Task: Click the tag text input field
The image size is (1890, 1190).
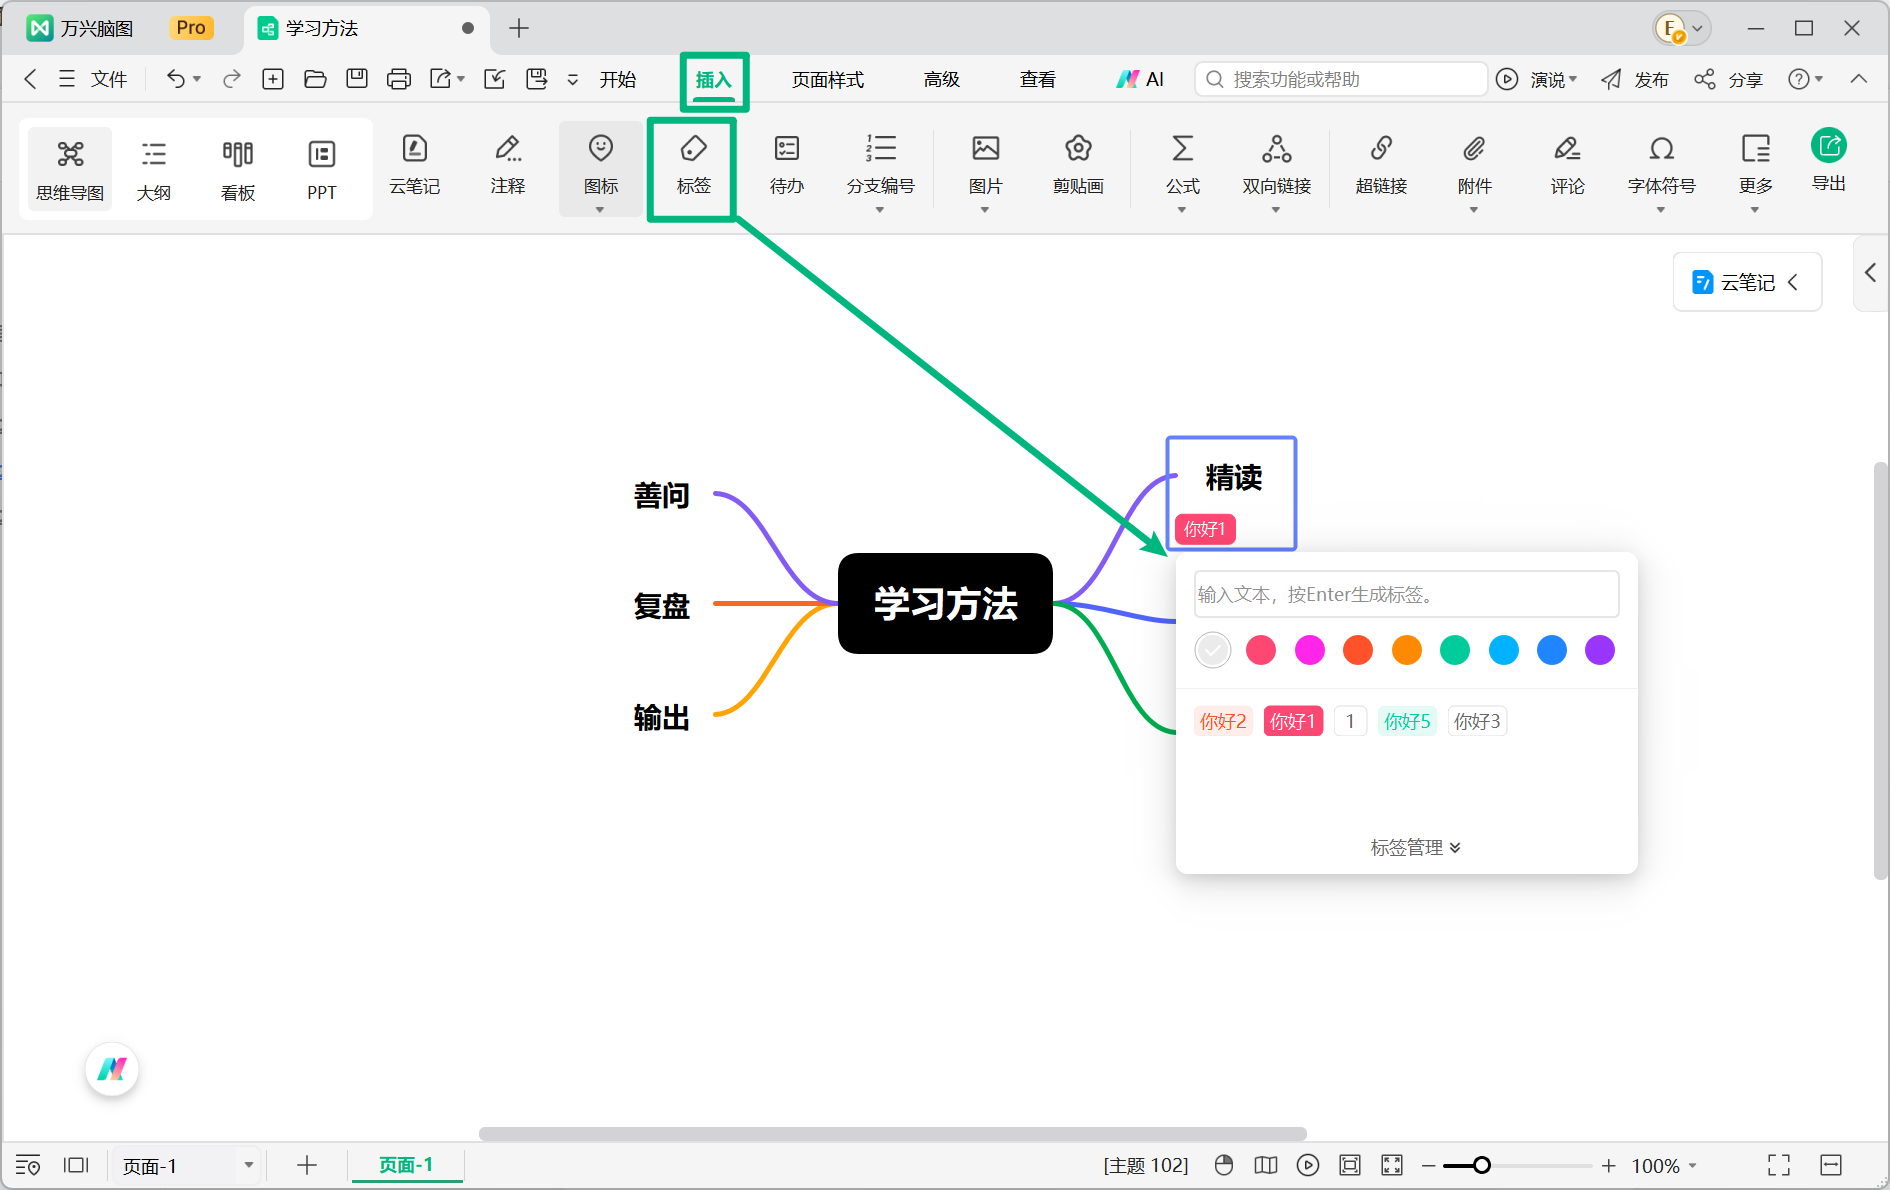Action: [1406, 594]
